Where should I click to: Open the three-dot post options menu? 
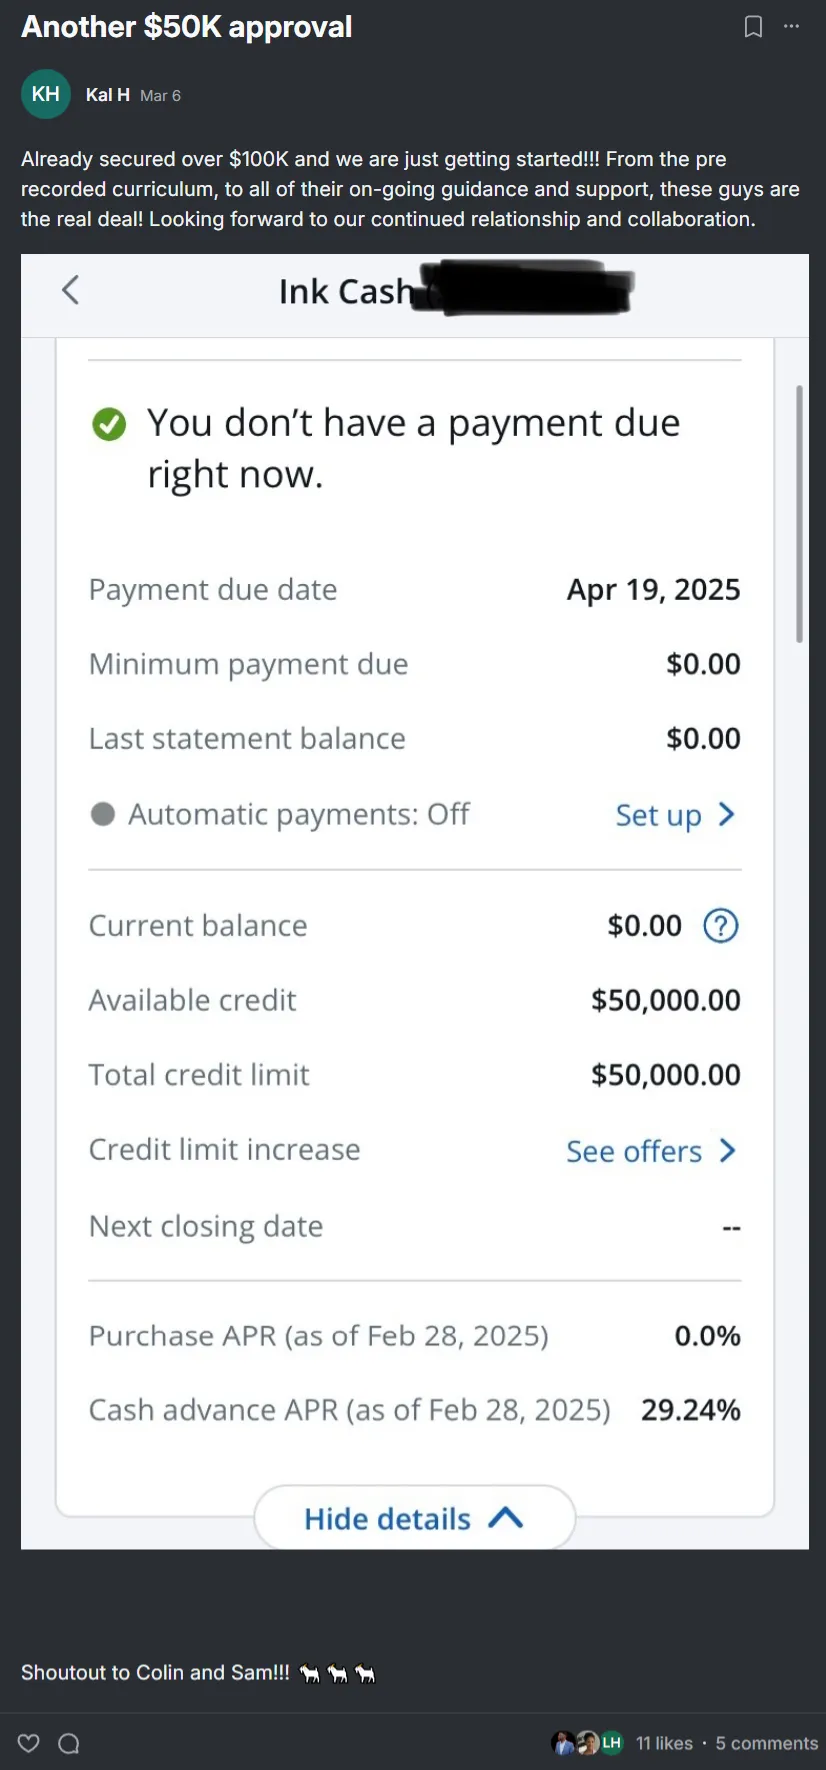click(x=791, y=27)
